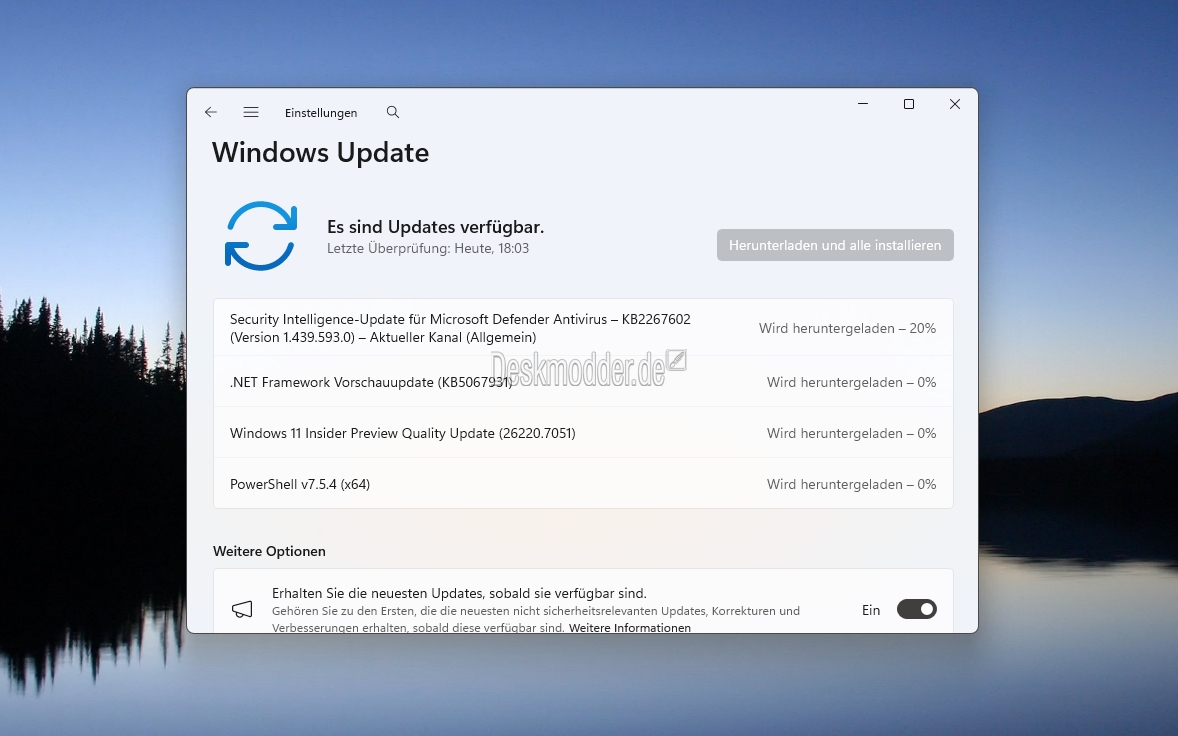1178x736 pixels.
Task: Turn off the newest updates toggle
Action: click(x=916, y=609)
